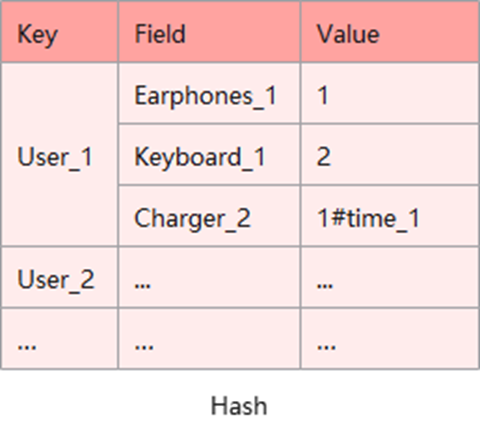Click the word Value in header

click(348, 34)
